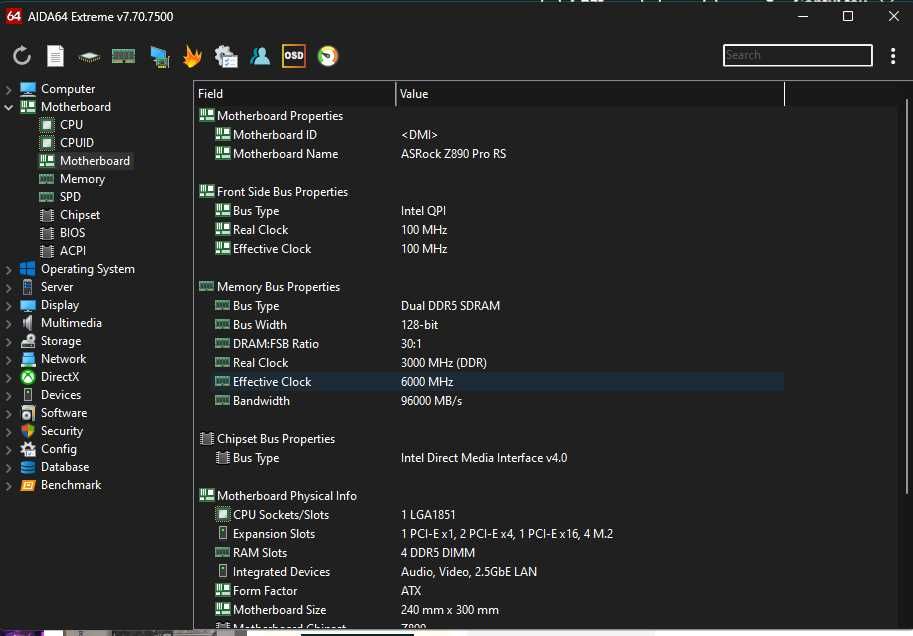Expand the Computer tree node
This screenshot has height=636, width=913.
pos(8,89)
